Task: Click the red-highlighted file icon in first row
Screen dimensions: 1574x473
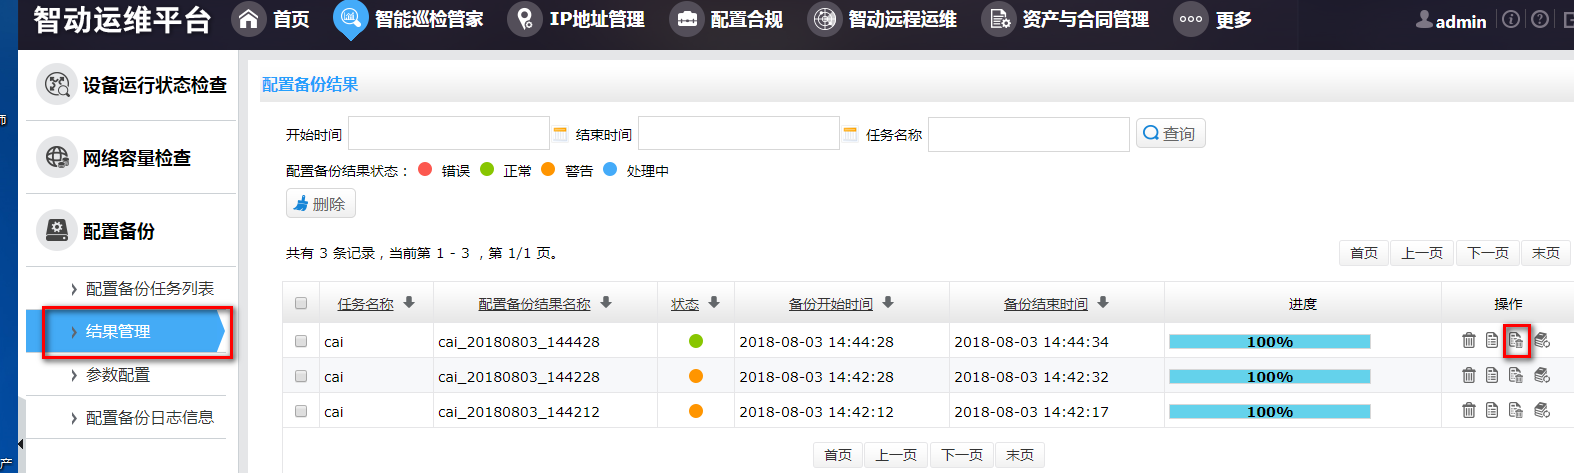Action: click(x=1516, y=341)
